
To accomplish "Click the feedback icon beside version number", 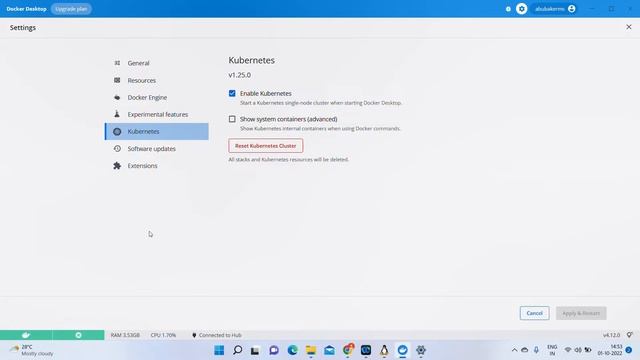I will coord(630,335).
